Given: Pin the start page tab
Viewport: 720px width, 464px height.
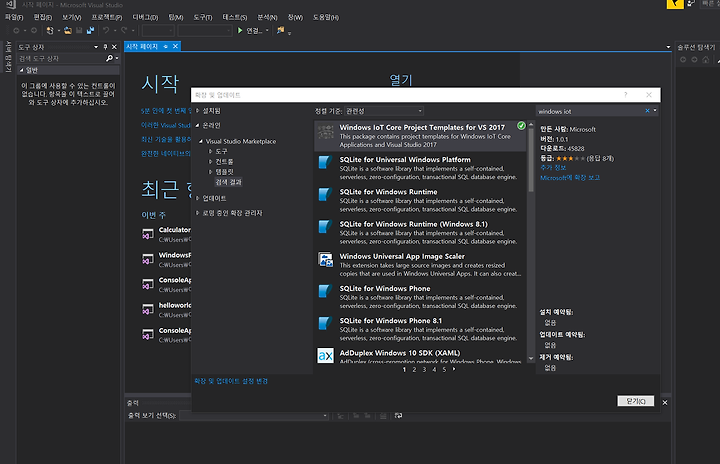Looking at the screenshot, I should pos(166,46).
